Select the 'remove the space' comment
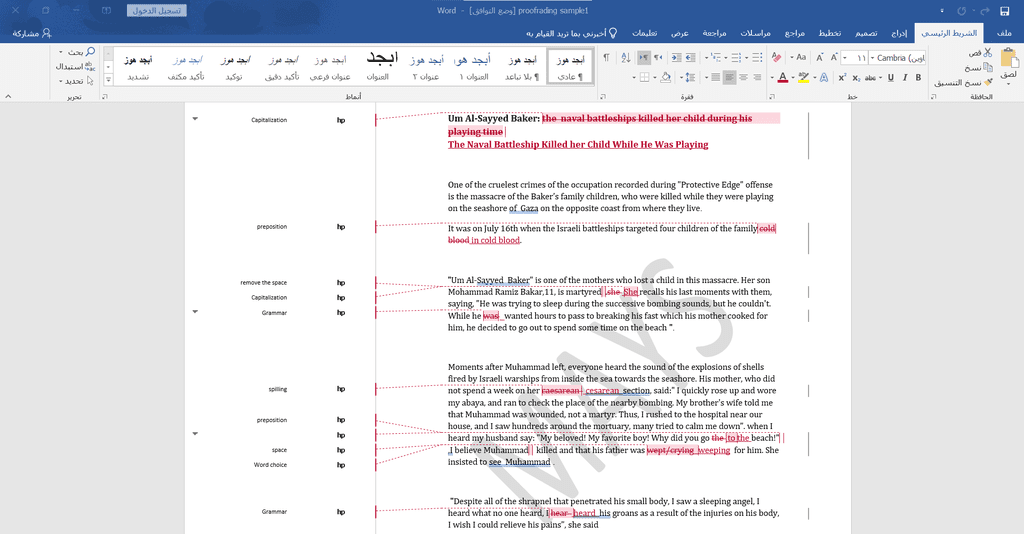This screenshot has width=1024, height=534. [x=263, y=283]
